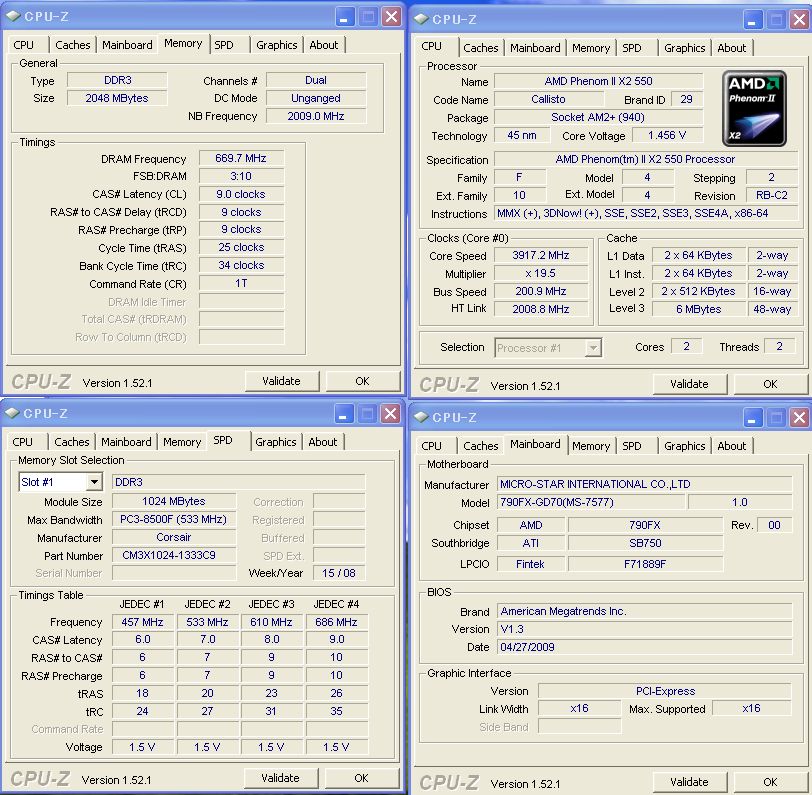Click the BIOS brand American Megatrends Inc.

pyautogui.click(x=644, y=612)
